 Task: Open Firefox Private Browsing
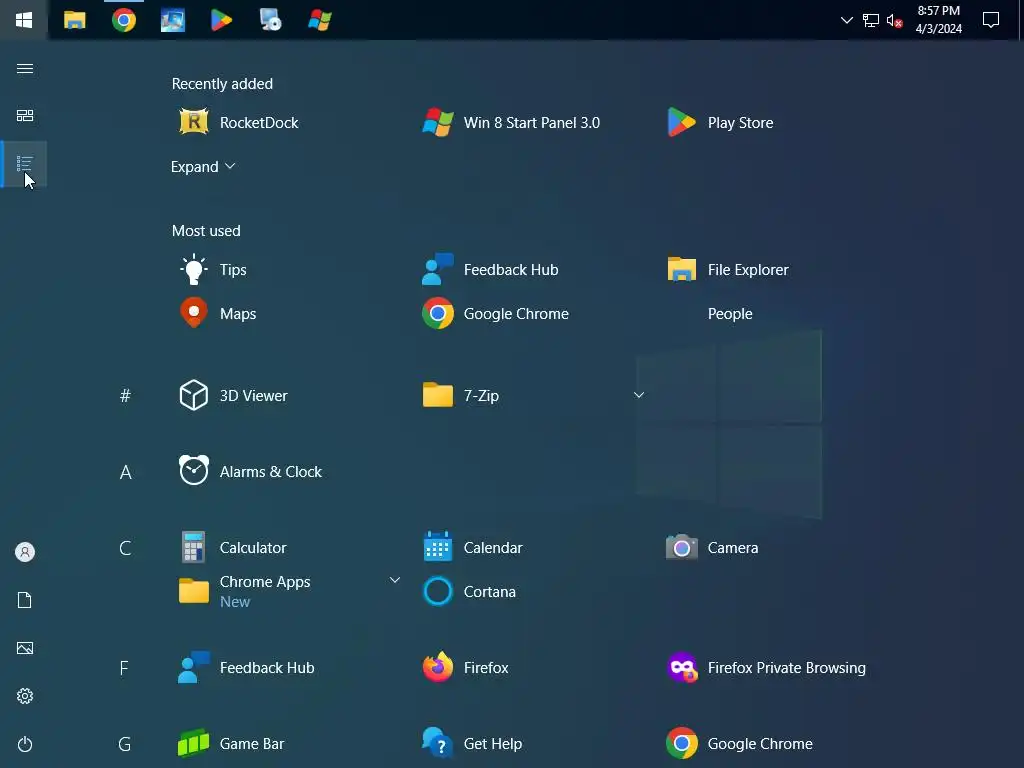click(x=767, y=667)
